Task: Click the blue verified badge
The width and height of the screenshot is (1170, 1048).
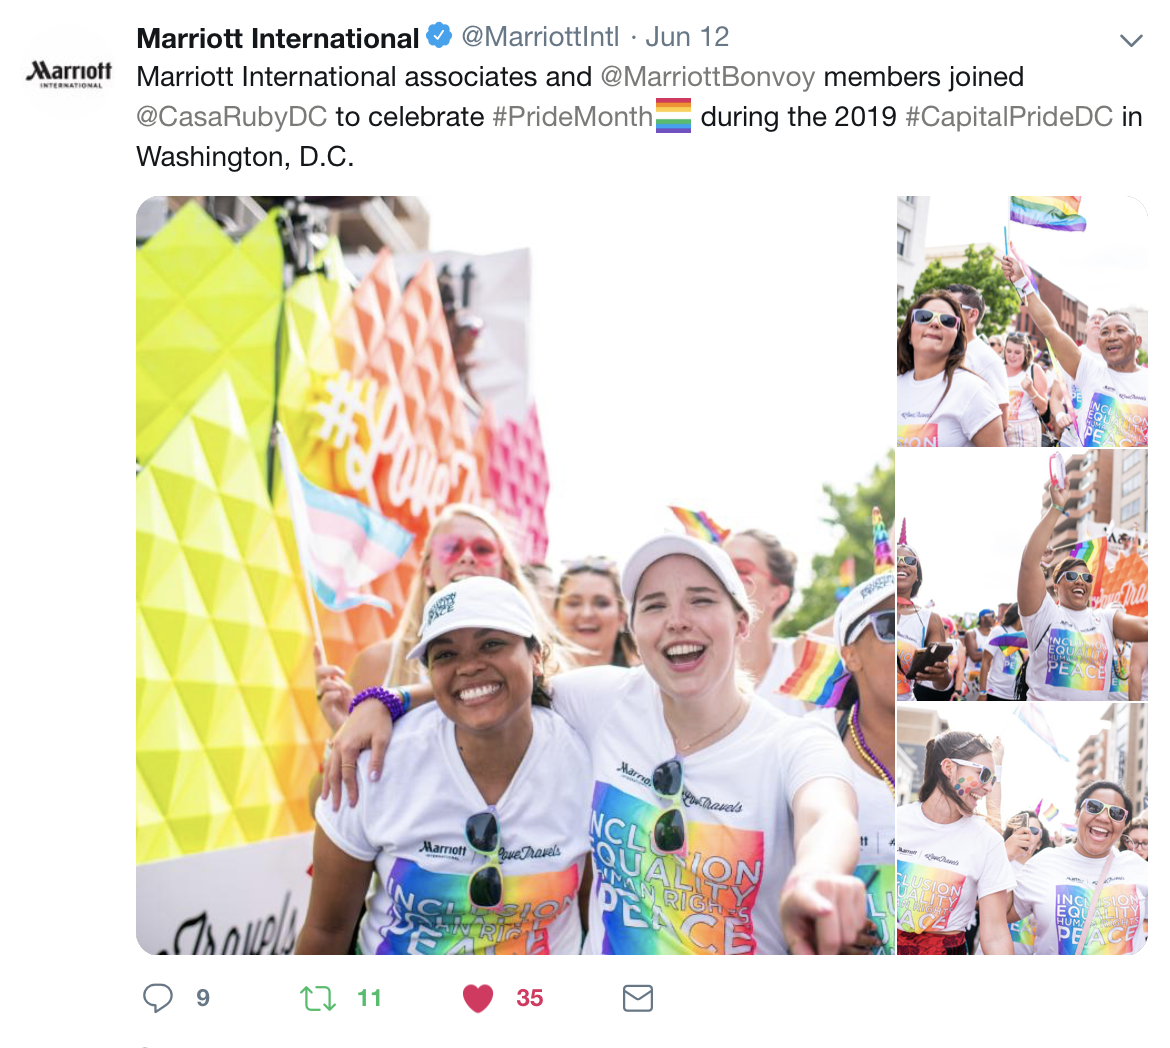Action: [439, 36]
